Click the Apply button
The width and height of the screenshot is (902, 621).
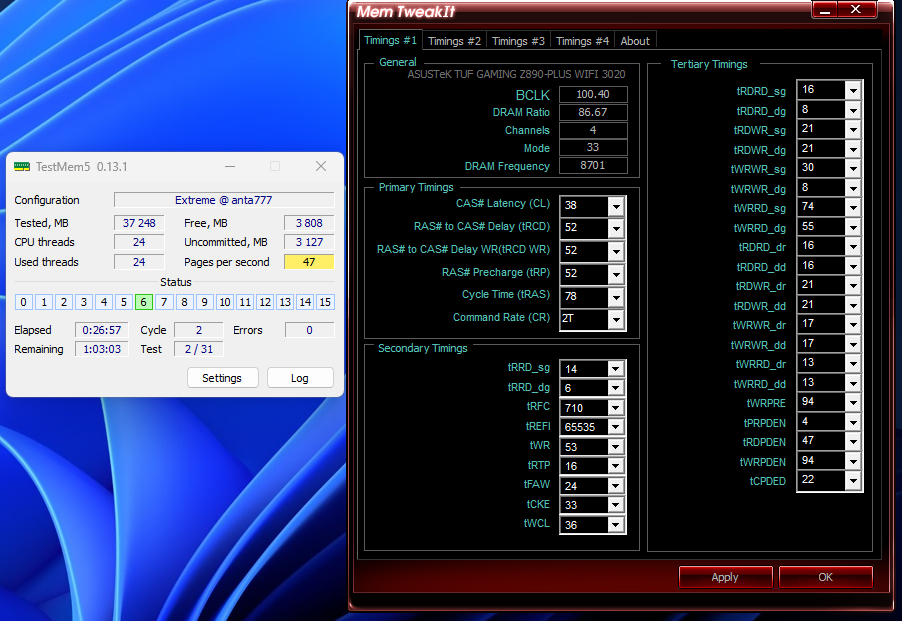coord(725,577)
